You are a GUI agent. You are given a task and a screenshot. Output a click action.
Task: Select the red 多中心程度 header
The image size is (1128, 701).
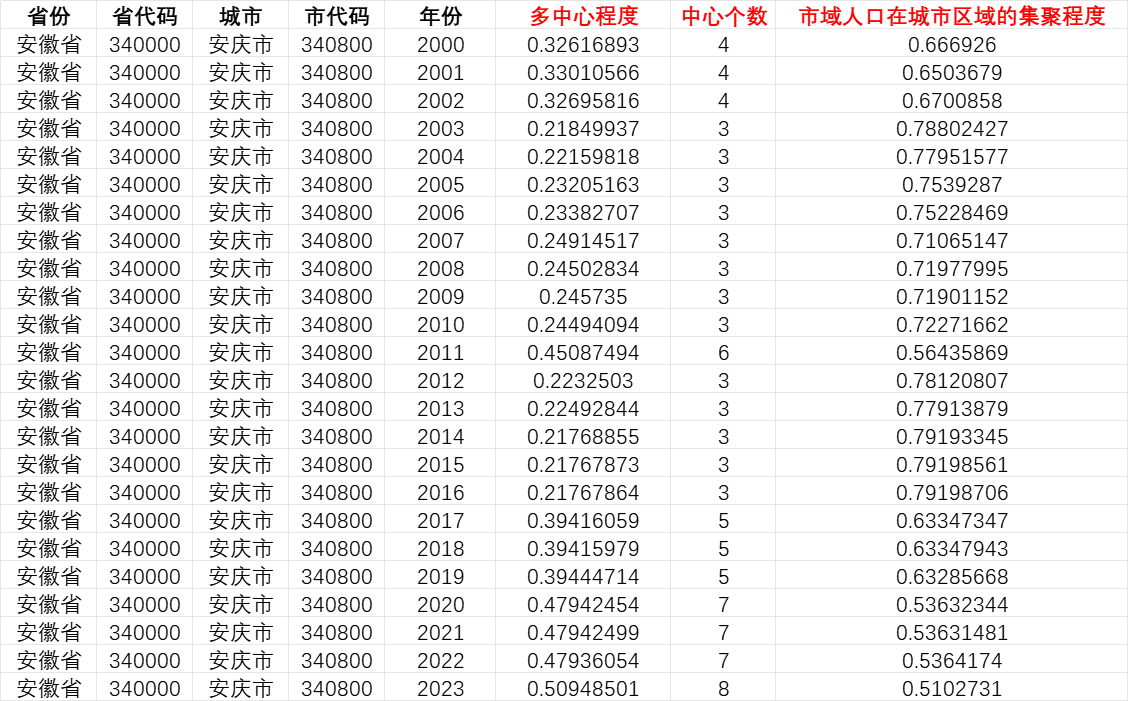(583, 16)
